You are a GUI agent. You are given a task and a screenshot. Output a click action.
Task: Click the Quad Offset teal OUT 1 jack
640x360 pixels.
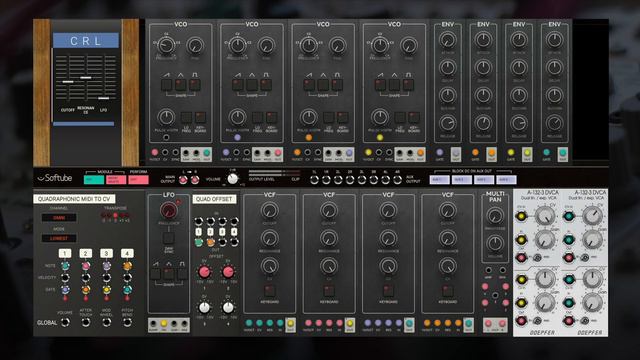click(x=198, y=242)
